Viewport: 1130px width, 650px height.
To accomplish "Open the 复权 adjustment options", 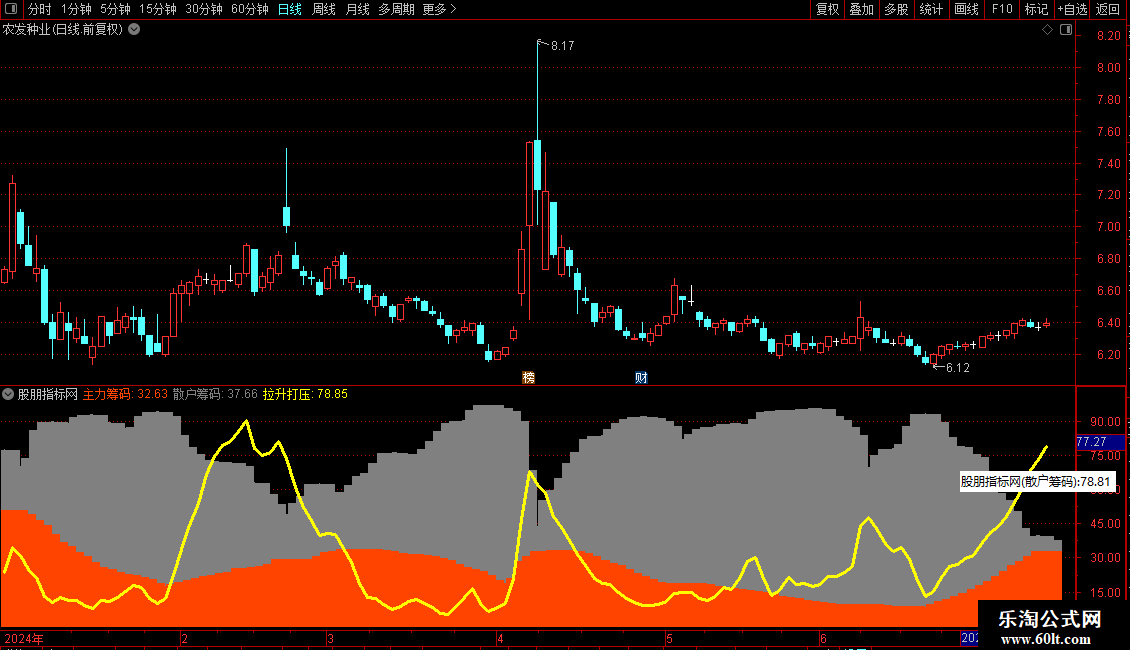I will coord(827,9).
